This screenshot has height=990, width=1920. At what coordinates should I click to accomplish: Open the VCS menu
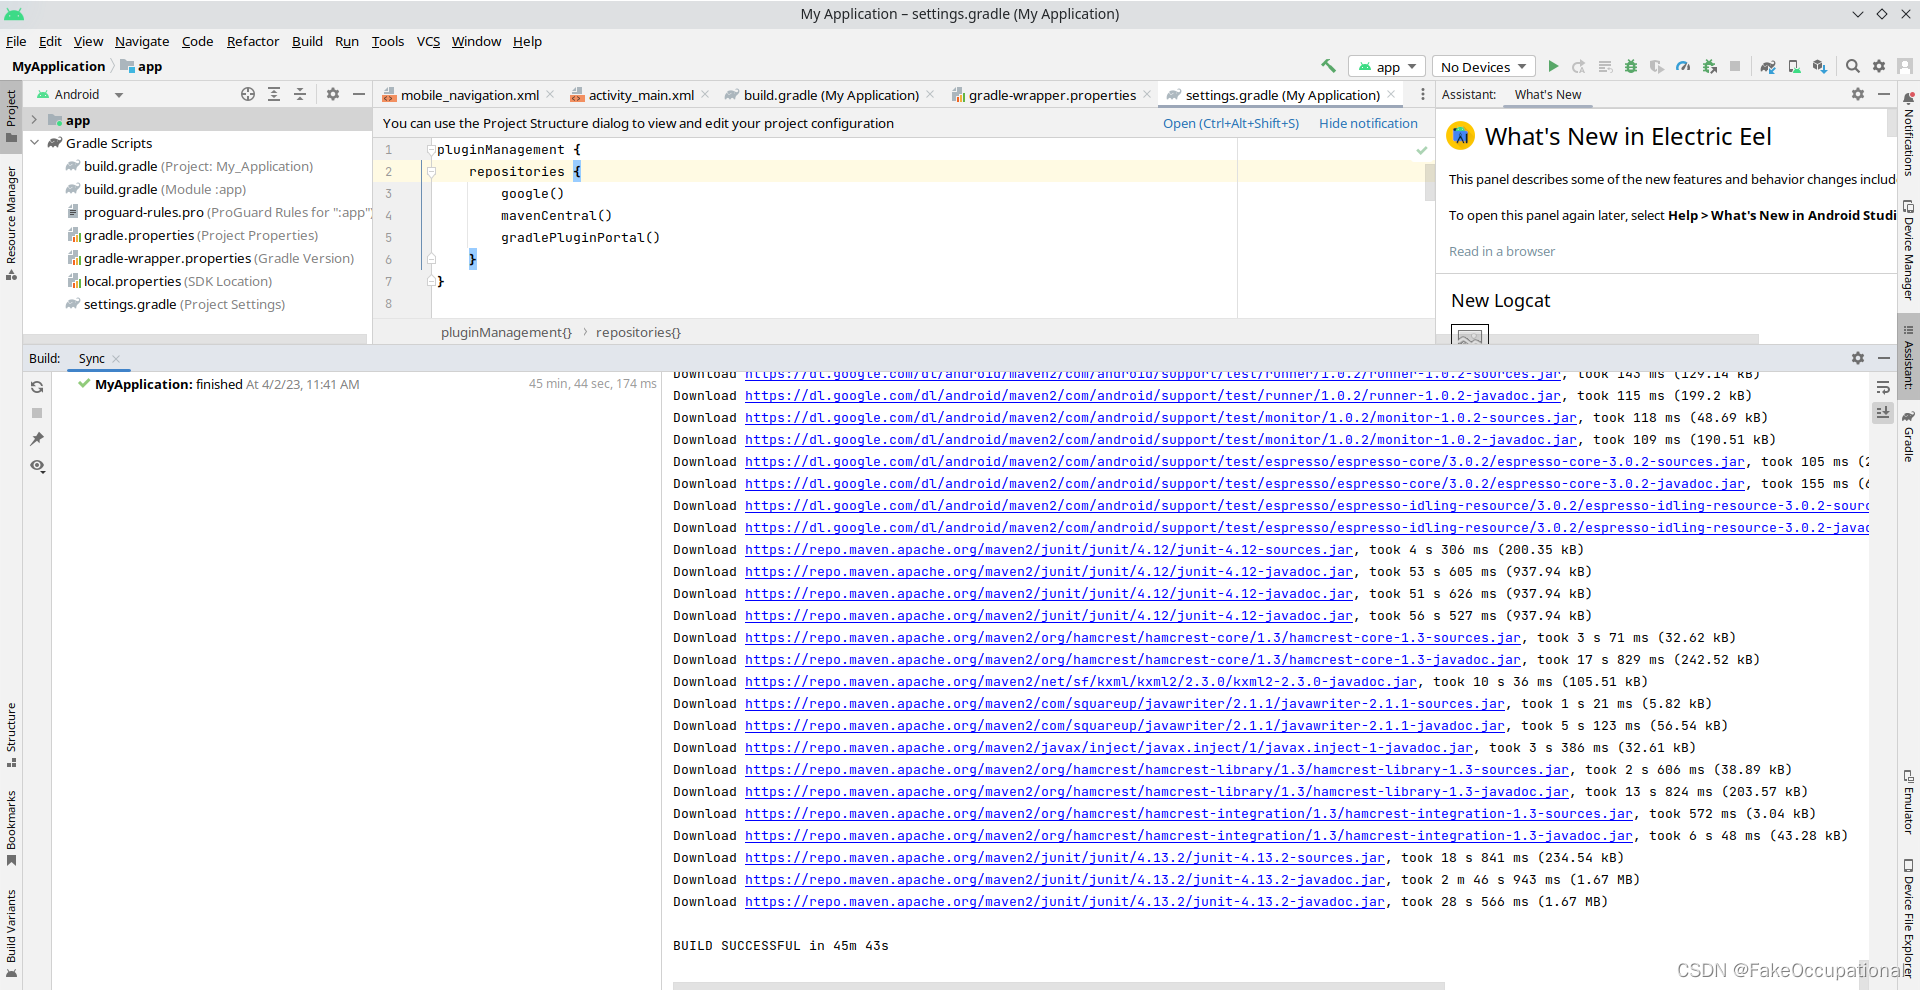tap(428, 41)
